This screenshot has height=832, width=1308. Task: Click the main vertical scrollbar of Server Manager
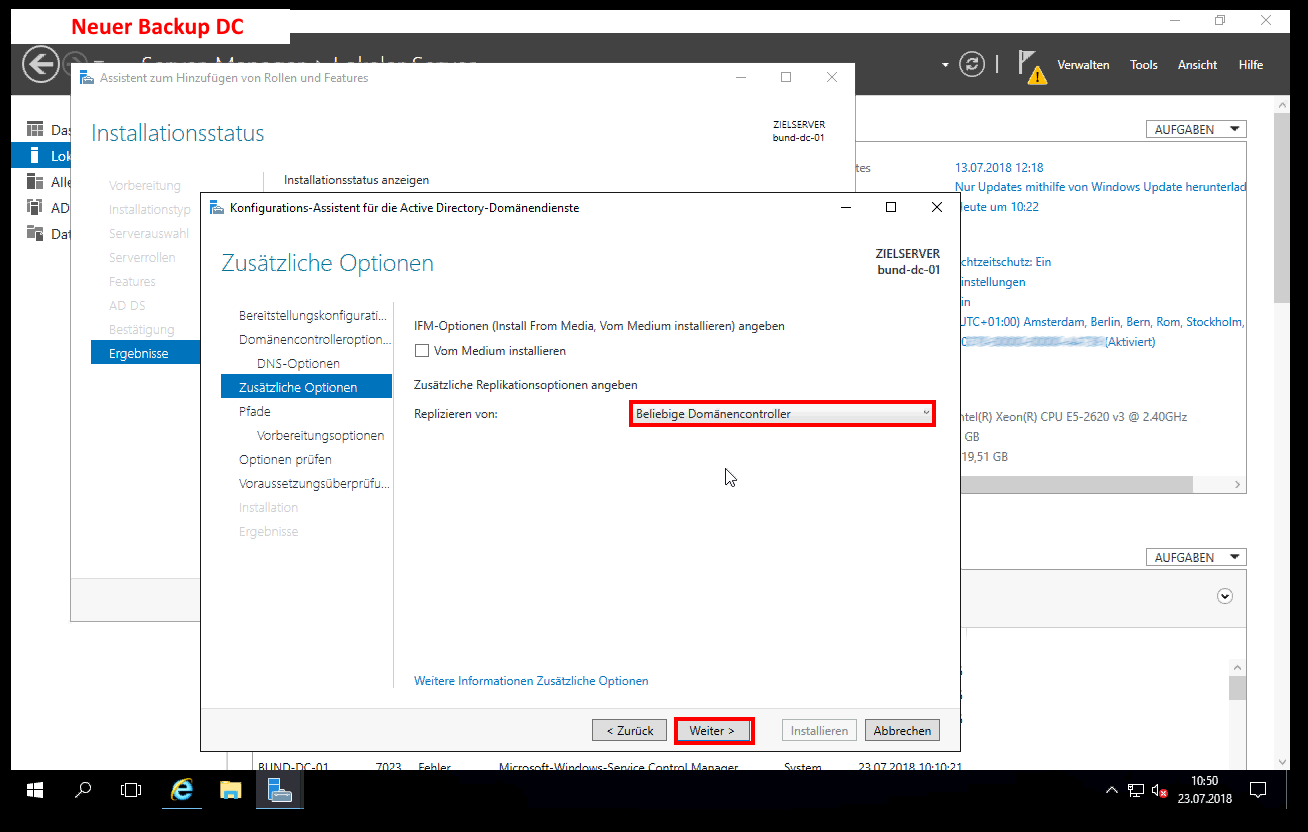point(1283,207)
